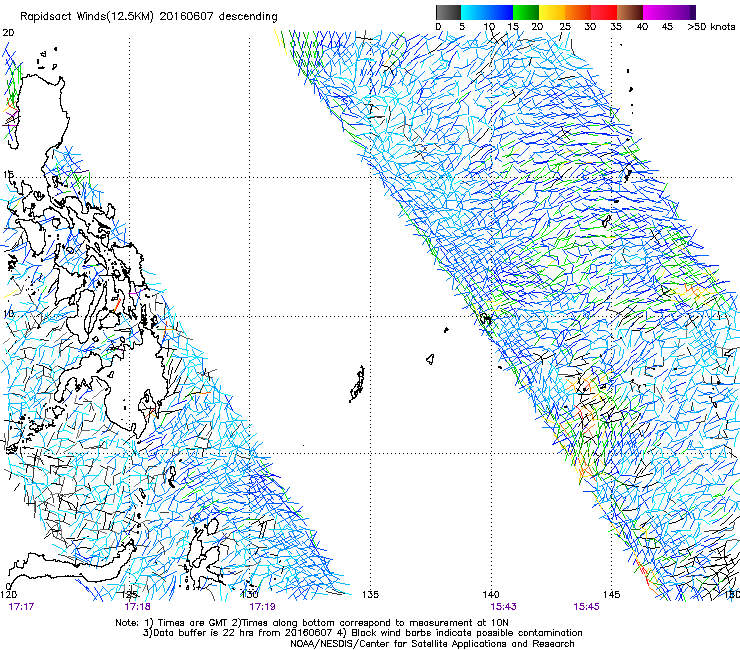Click the purple pass time '17:19'
This screenshot has height=650, width=740.
[x=262, y=606]
